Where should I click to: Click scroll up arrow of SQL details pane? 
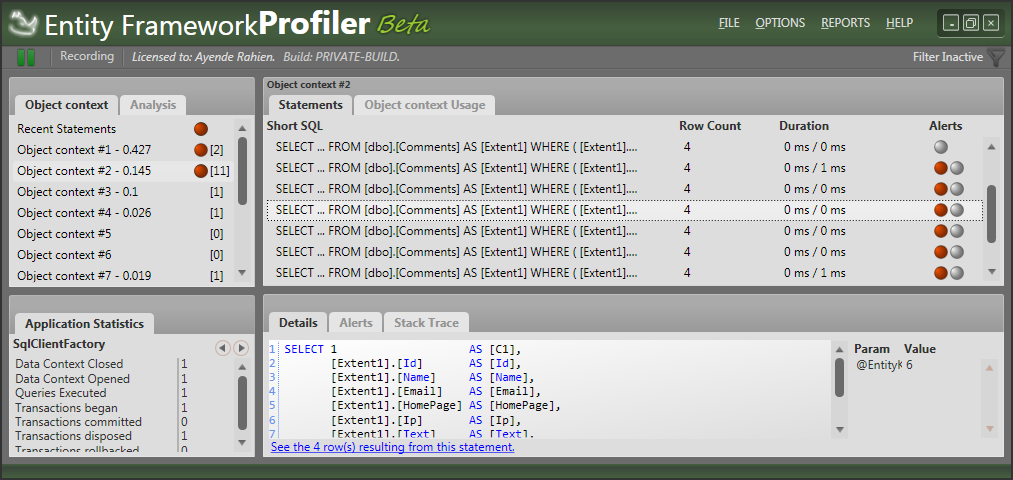coord(840,349)
